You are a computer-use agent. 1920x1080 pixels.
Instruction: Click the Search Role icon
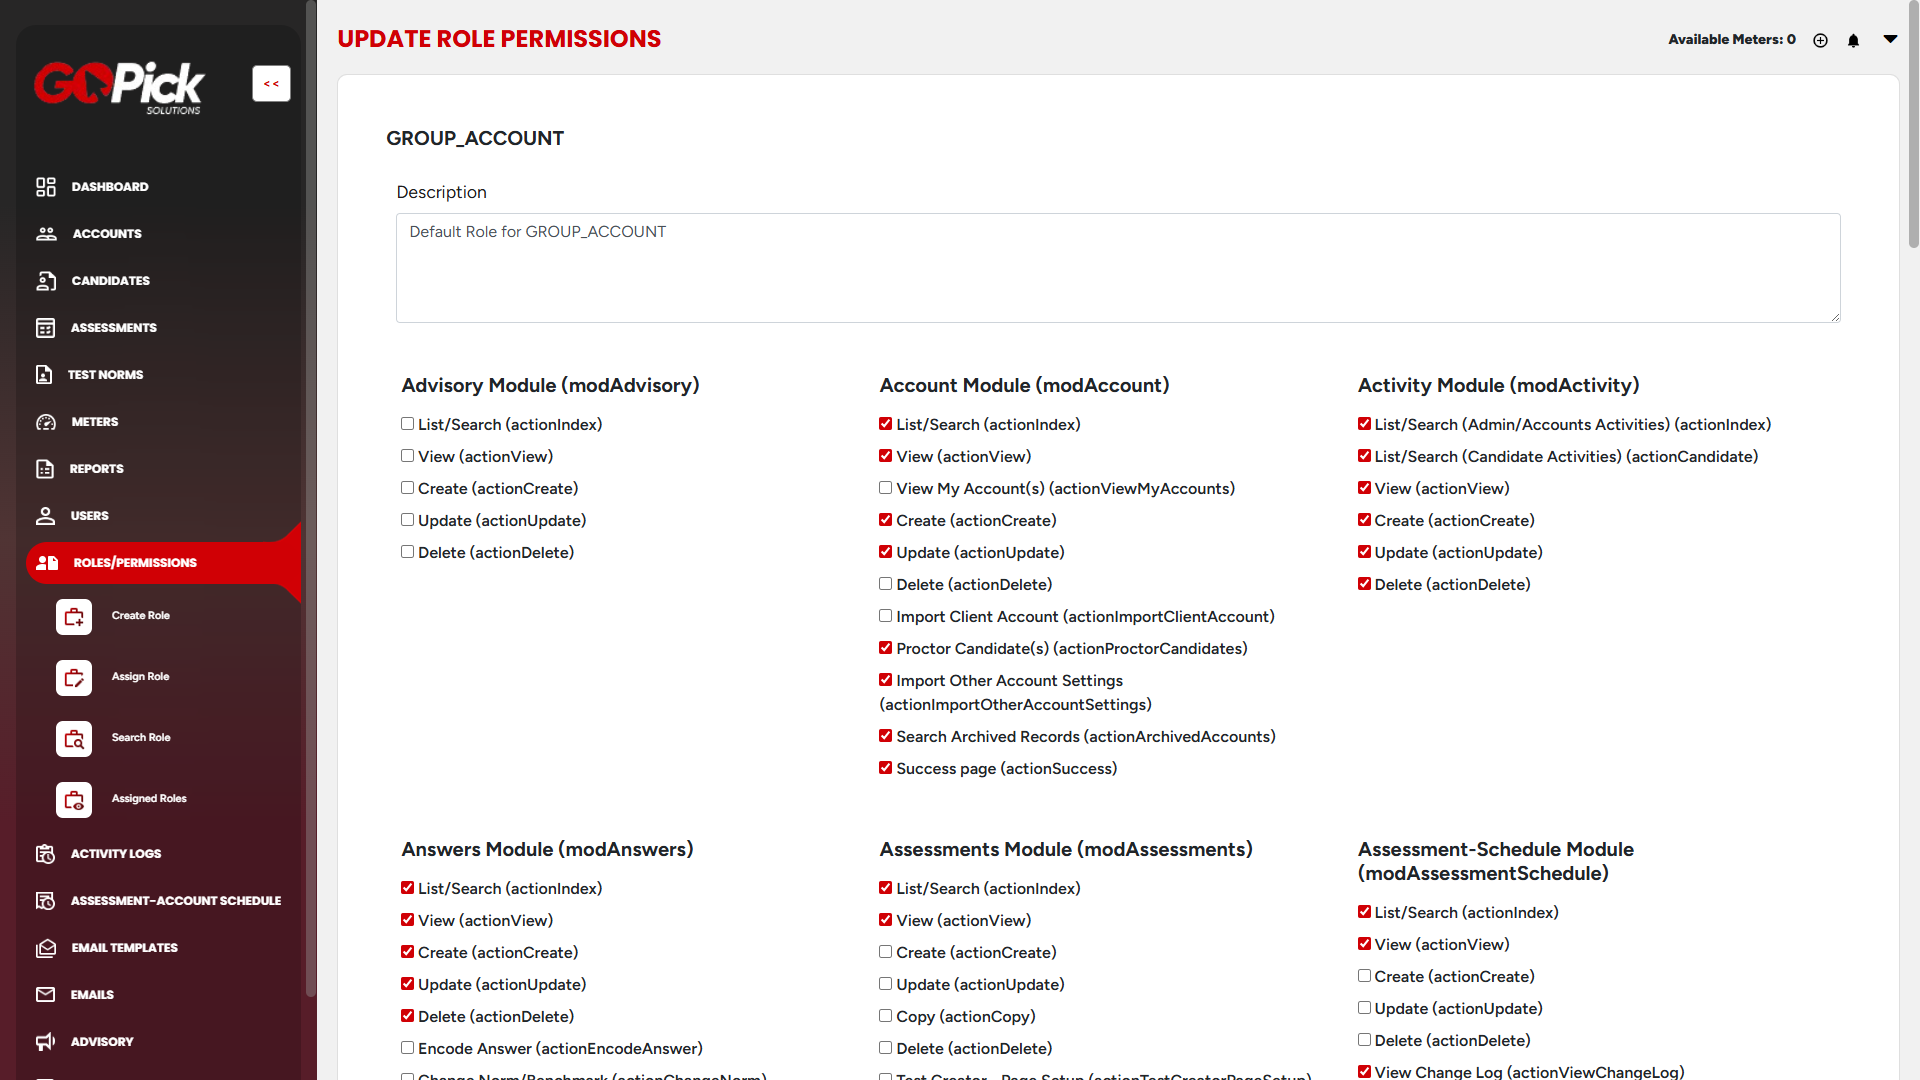tap(74, 739)
